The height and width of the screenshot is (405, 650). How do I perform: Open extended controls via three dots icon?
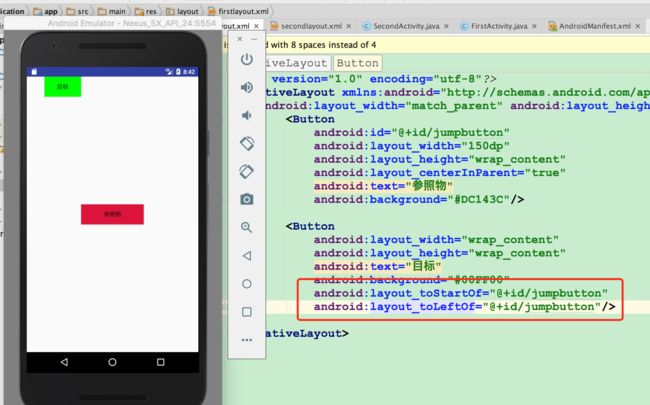247,340
